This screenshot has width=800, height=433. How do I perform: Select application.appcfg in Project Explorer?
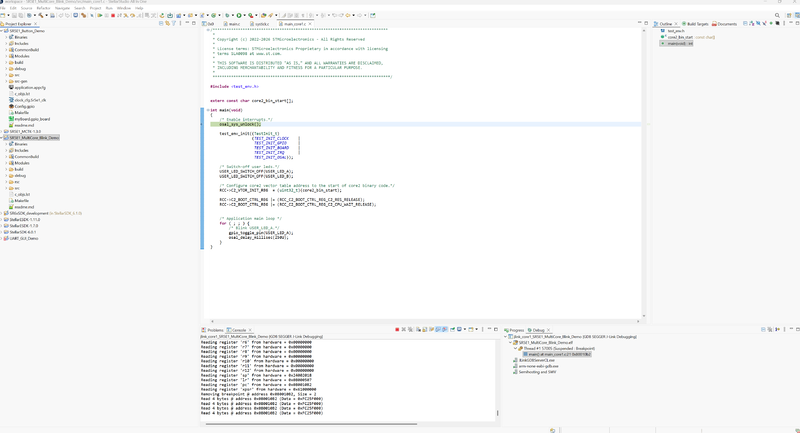click(30, 88)
